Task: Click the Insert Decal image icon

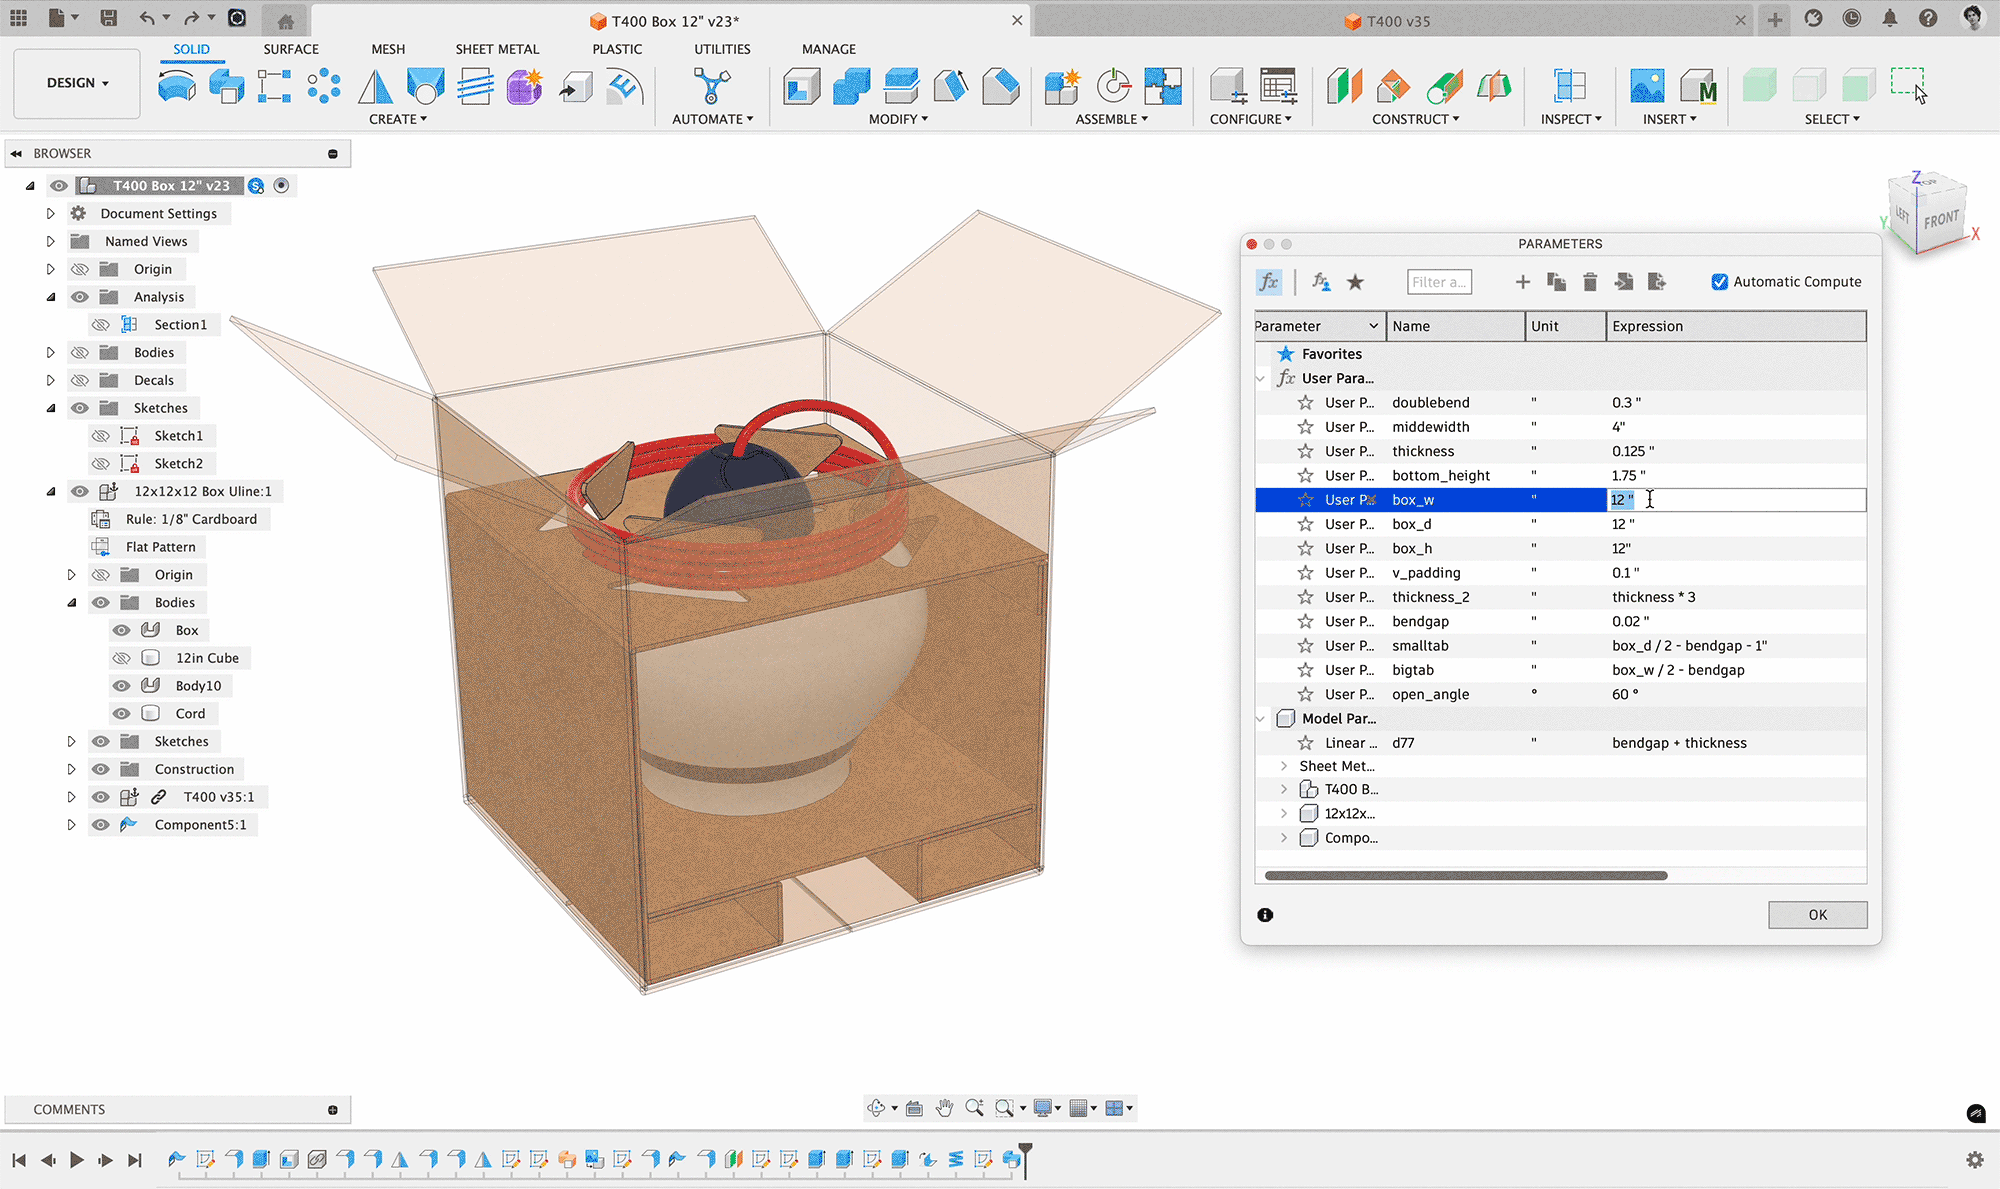Action: pos(1646,87)
